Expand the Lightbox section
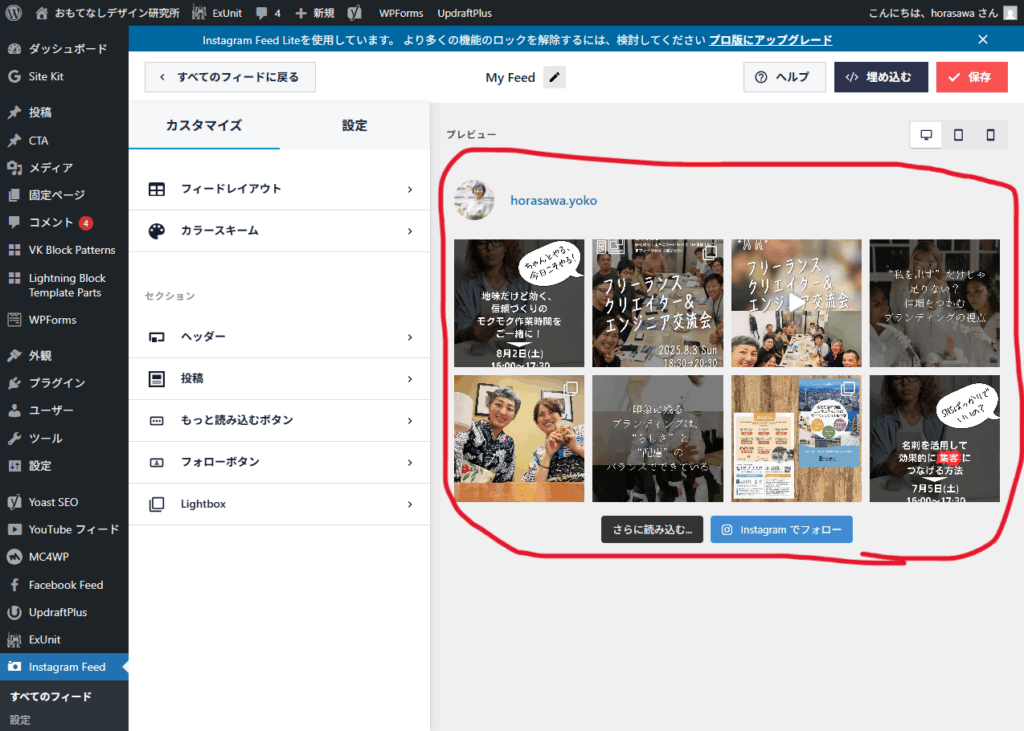The image size is (1024, 731). (279, 504)
